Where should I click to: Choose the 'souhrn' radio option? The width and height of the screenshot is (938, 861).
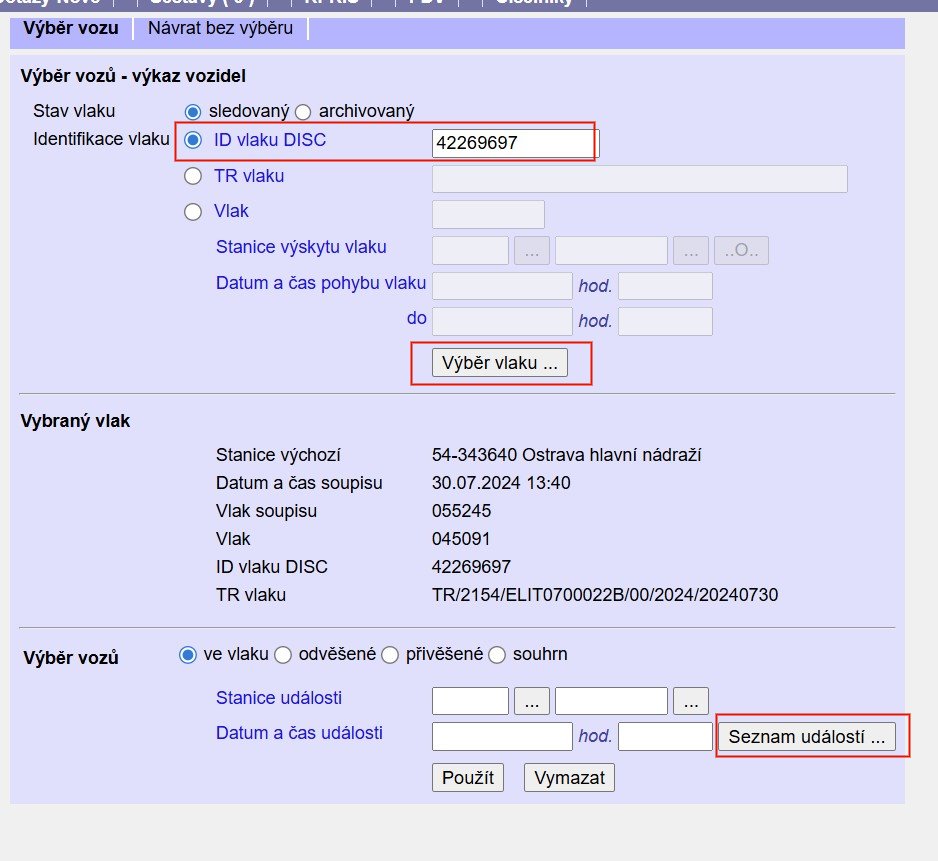497,655
